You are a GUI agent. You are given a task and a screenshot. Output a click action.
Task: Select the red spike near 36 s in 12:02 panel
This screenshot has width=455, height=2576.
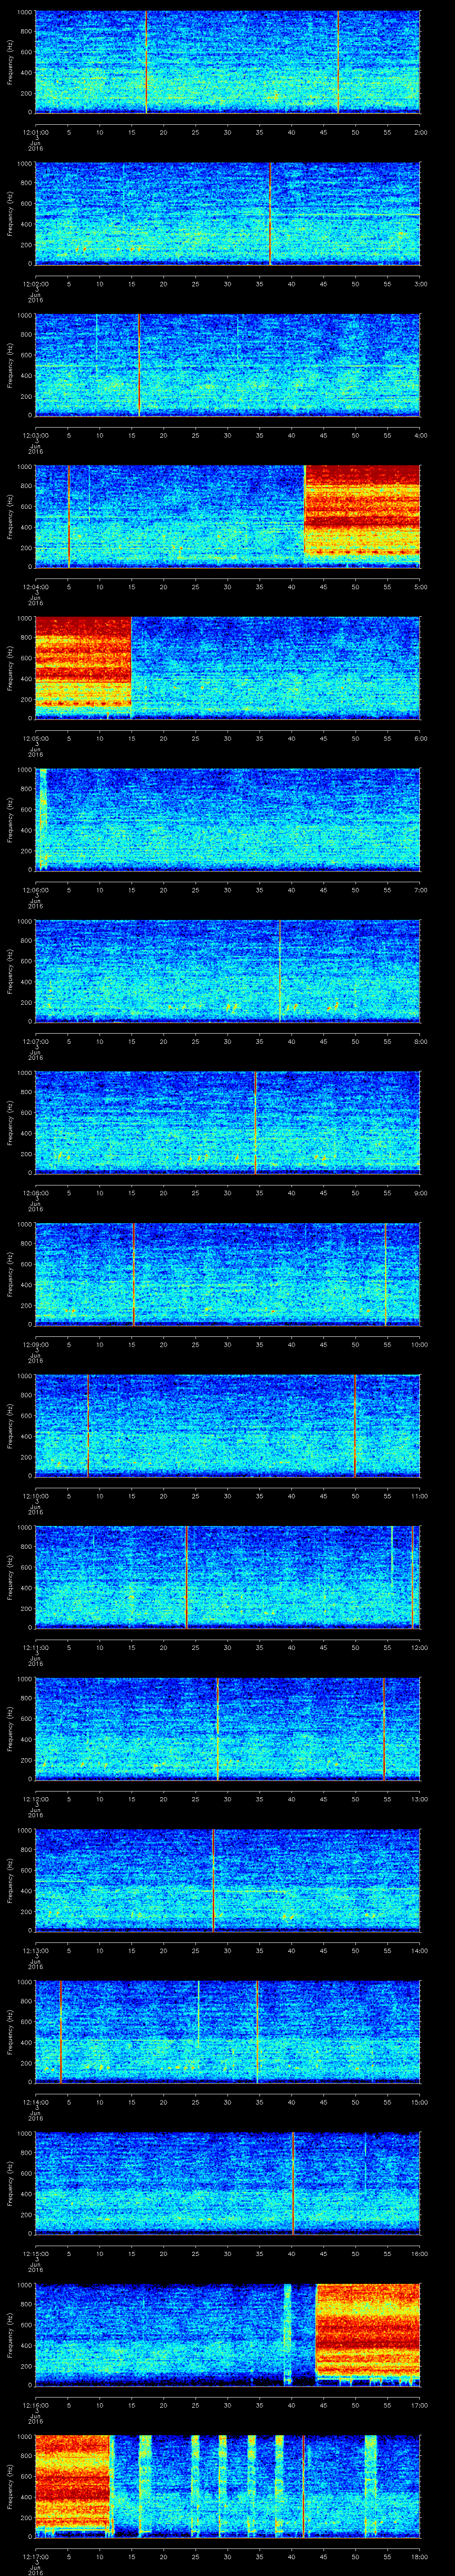[x=270, y=213]
